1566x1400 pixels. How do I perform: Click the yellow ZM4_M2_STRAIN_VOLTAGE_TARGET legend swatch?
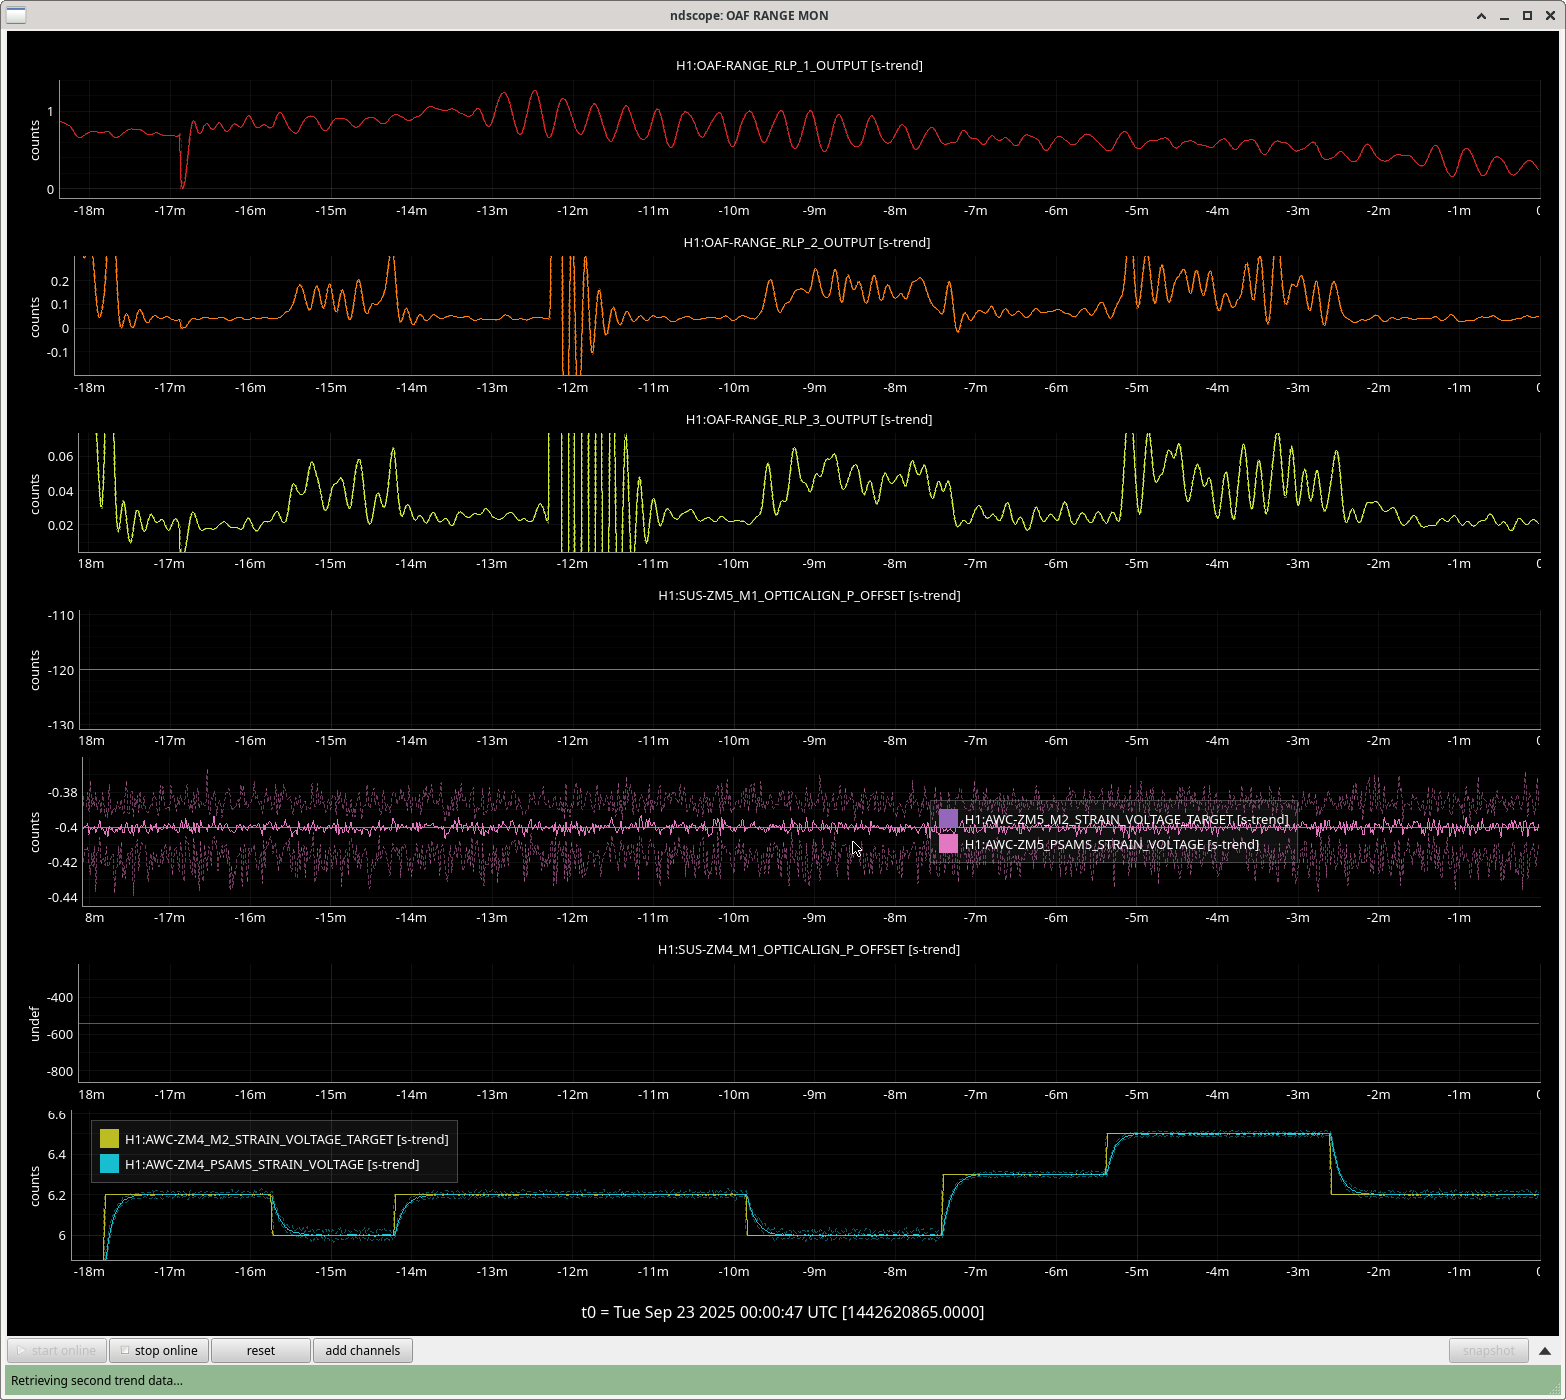(x=109, y=1139)
